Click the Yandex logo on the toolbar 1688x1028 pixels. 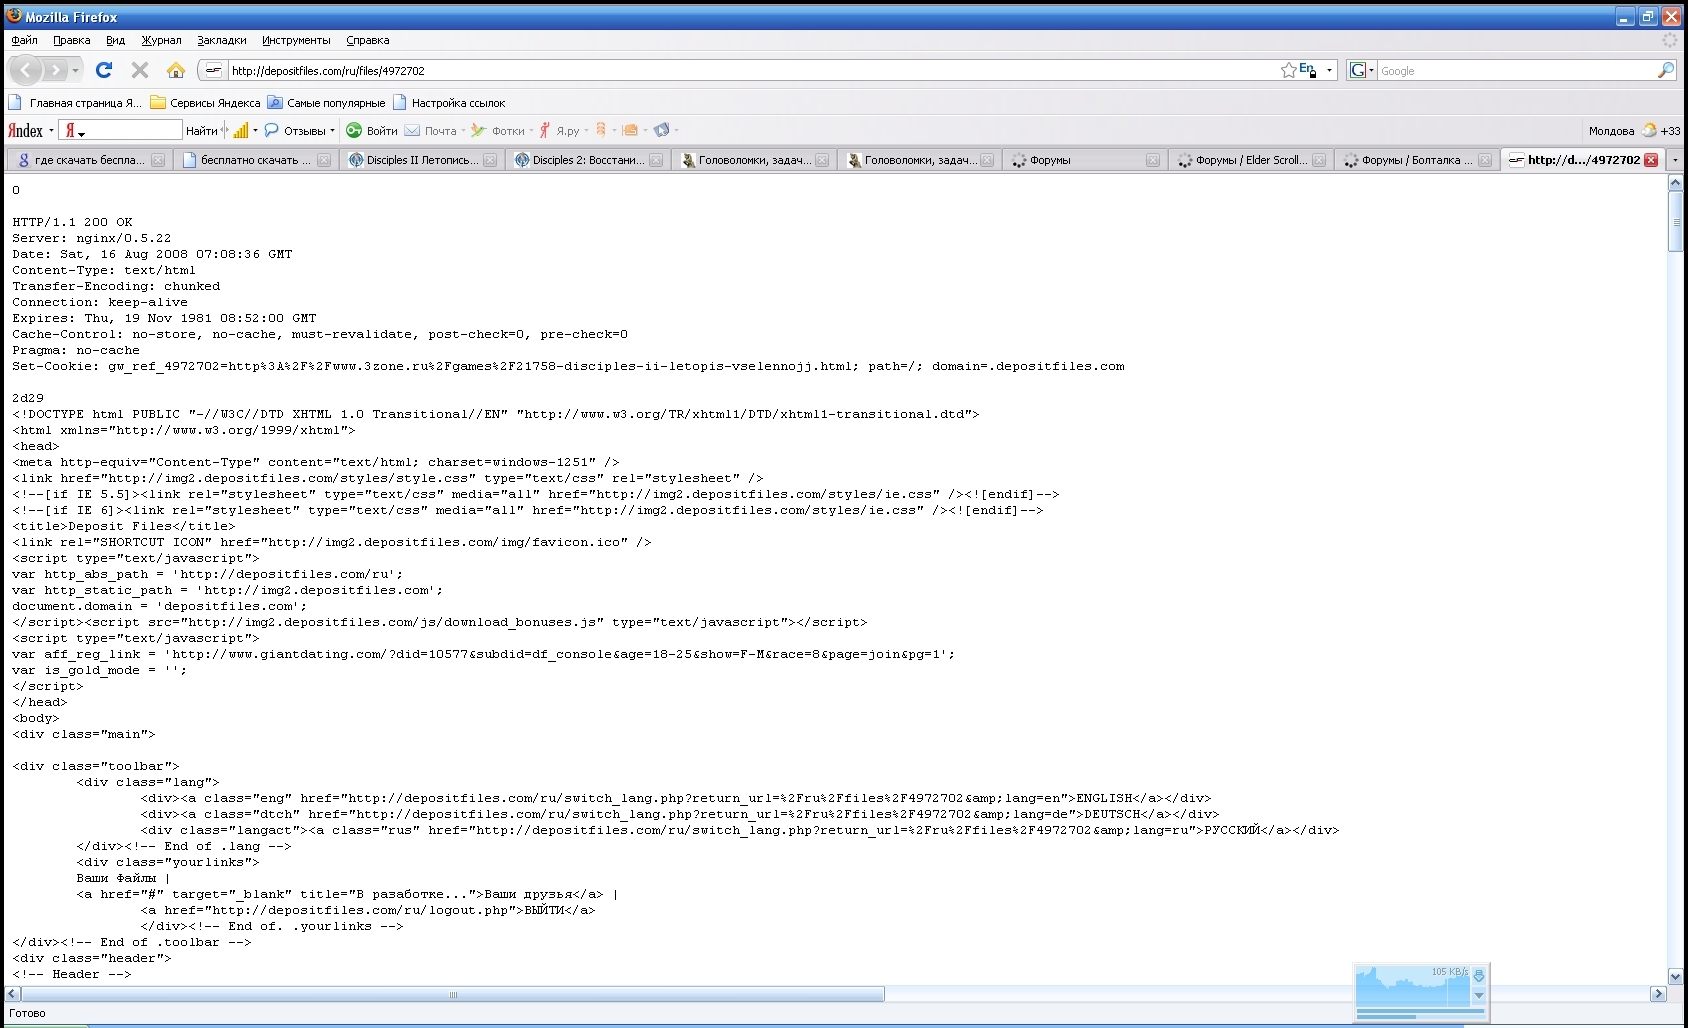[25, 131]
